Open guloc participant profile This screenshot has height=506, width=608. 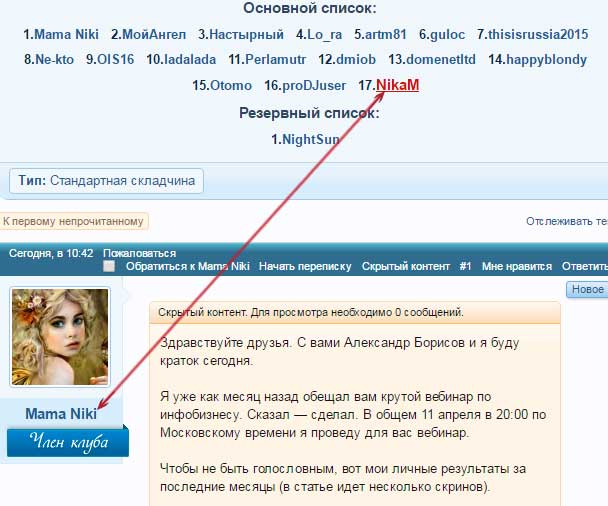coord(447,34)
